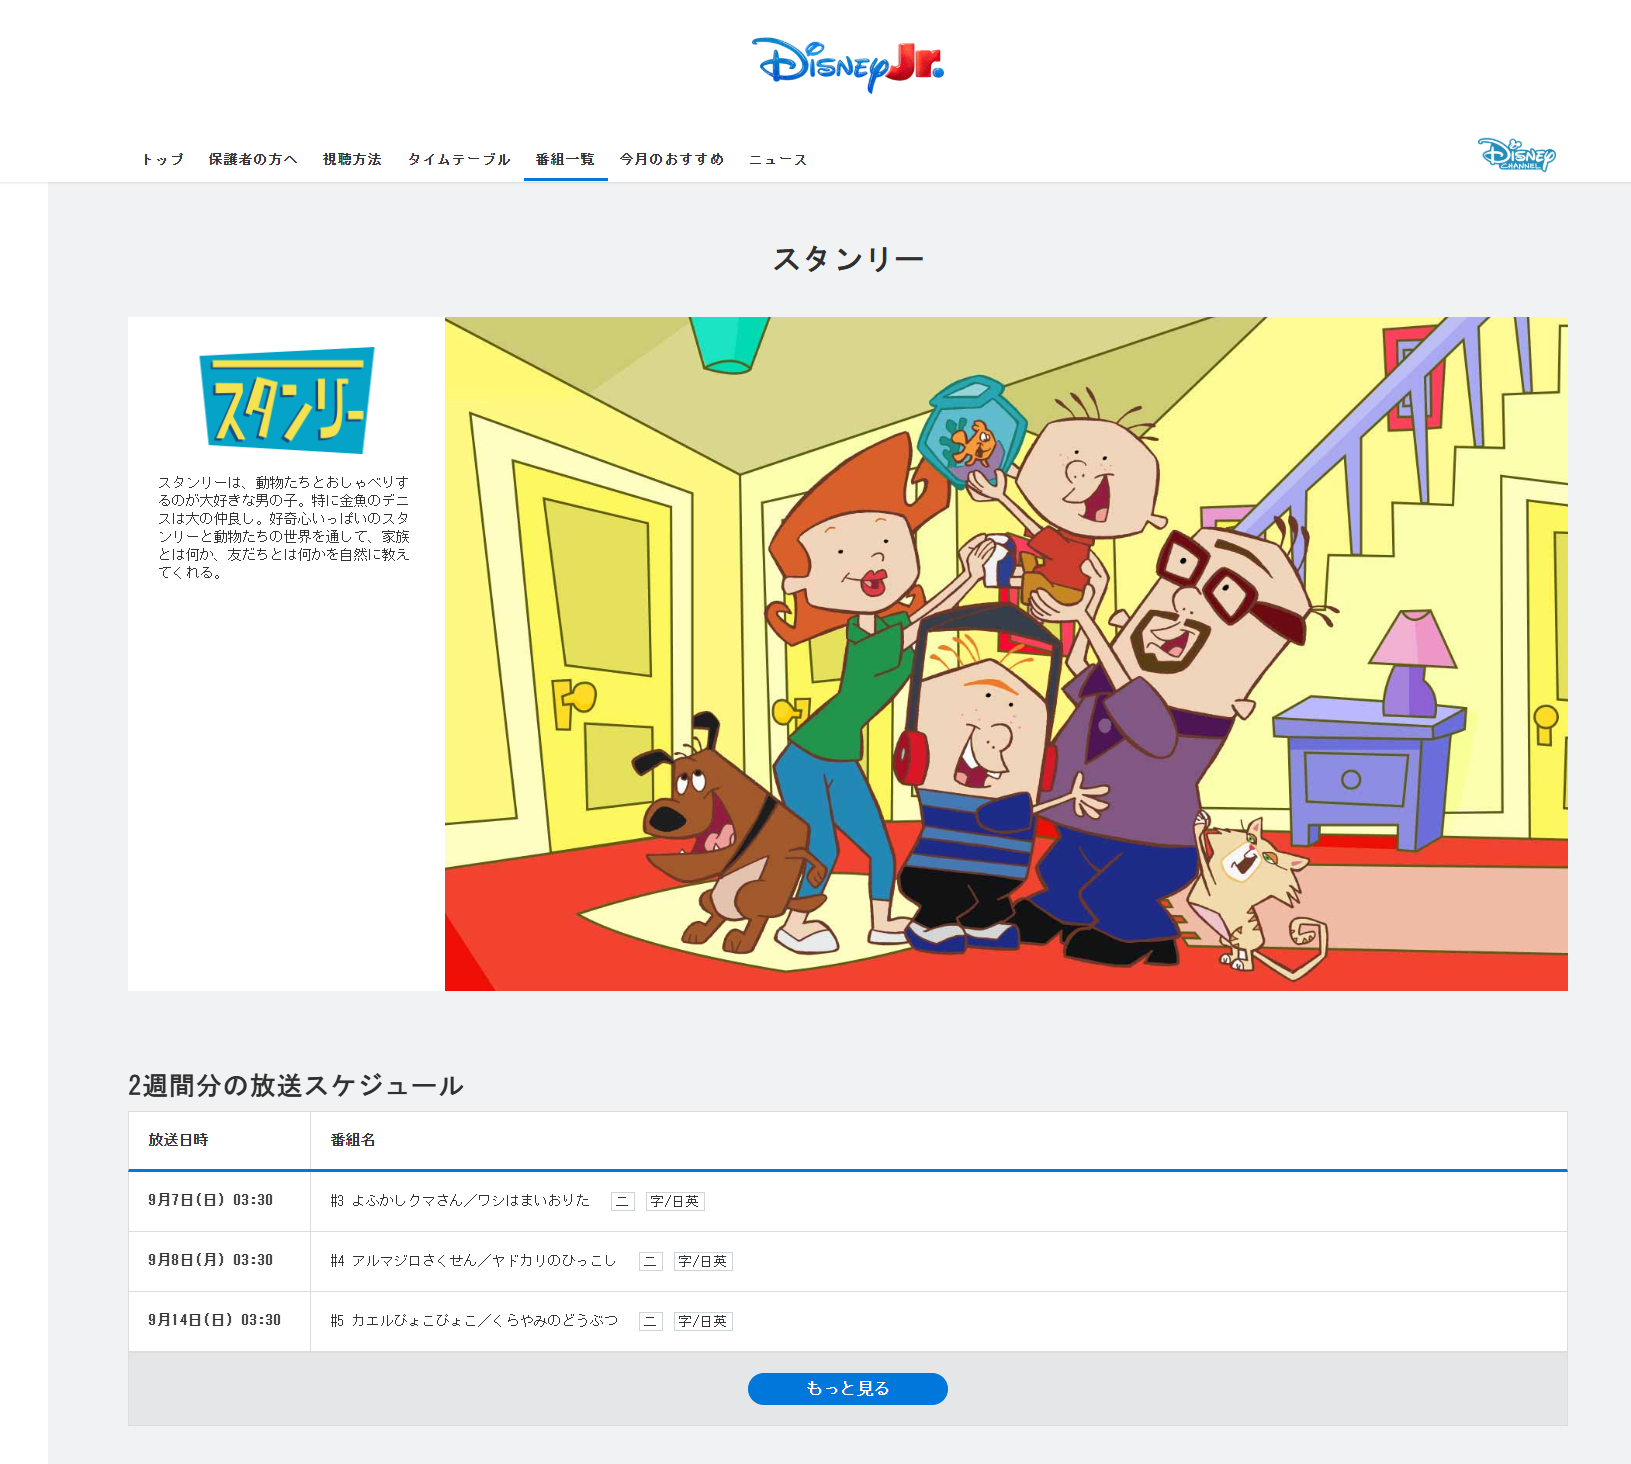Screen dimensions: 1631x1464
Task: Click the Disney Jr. logo at top
Action: click(x=847, y=65)
